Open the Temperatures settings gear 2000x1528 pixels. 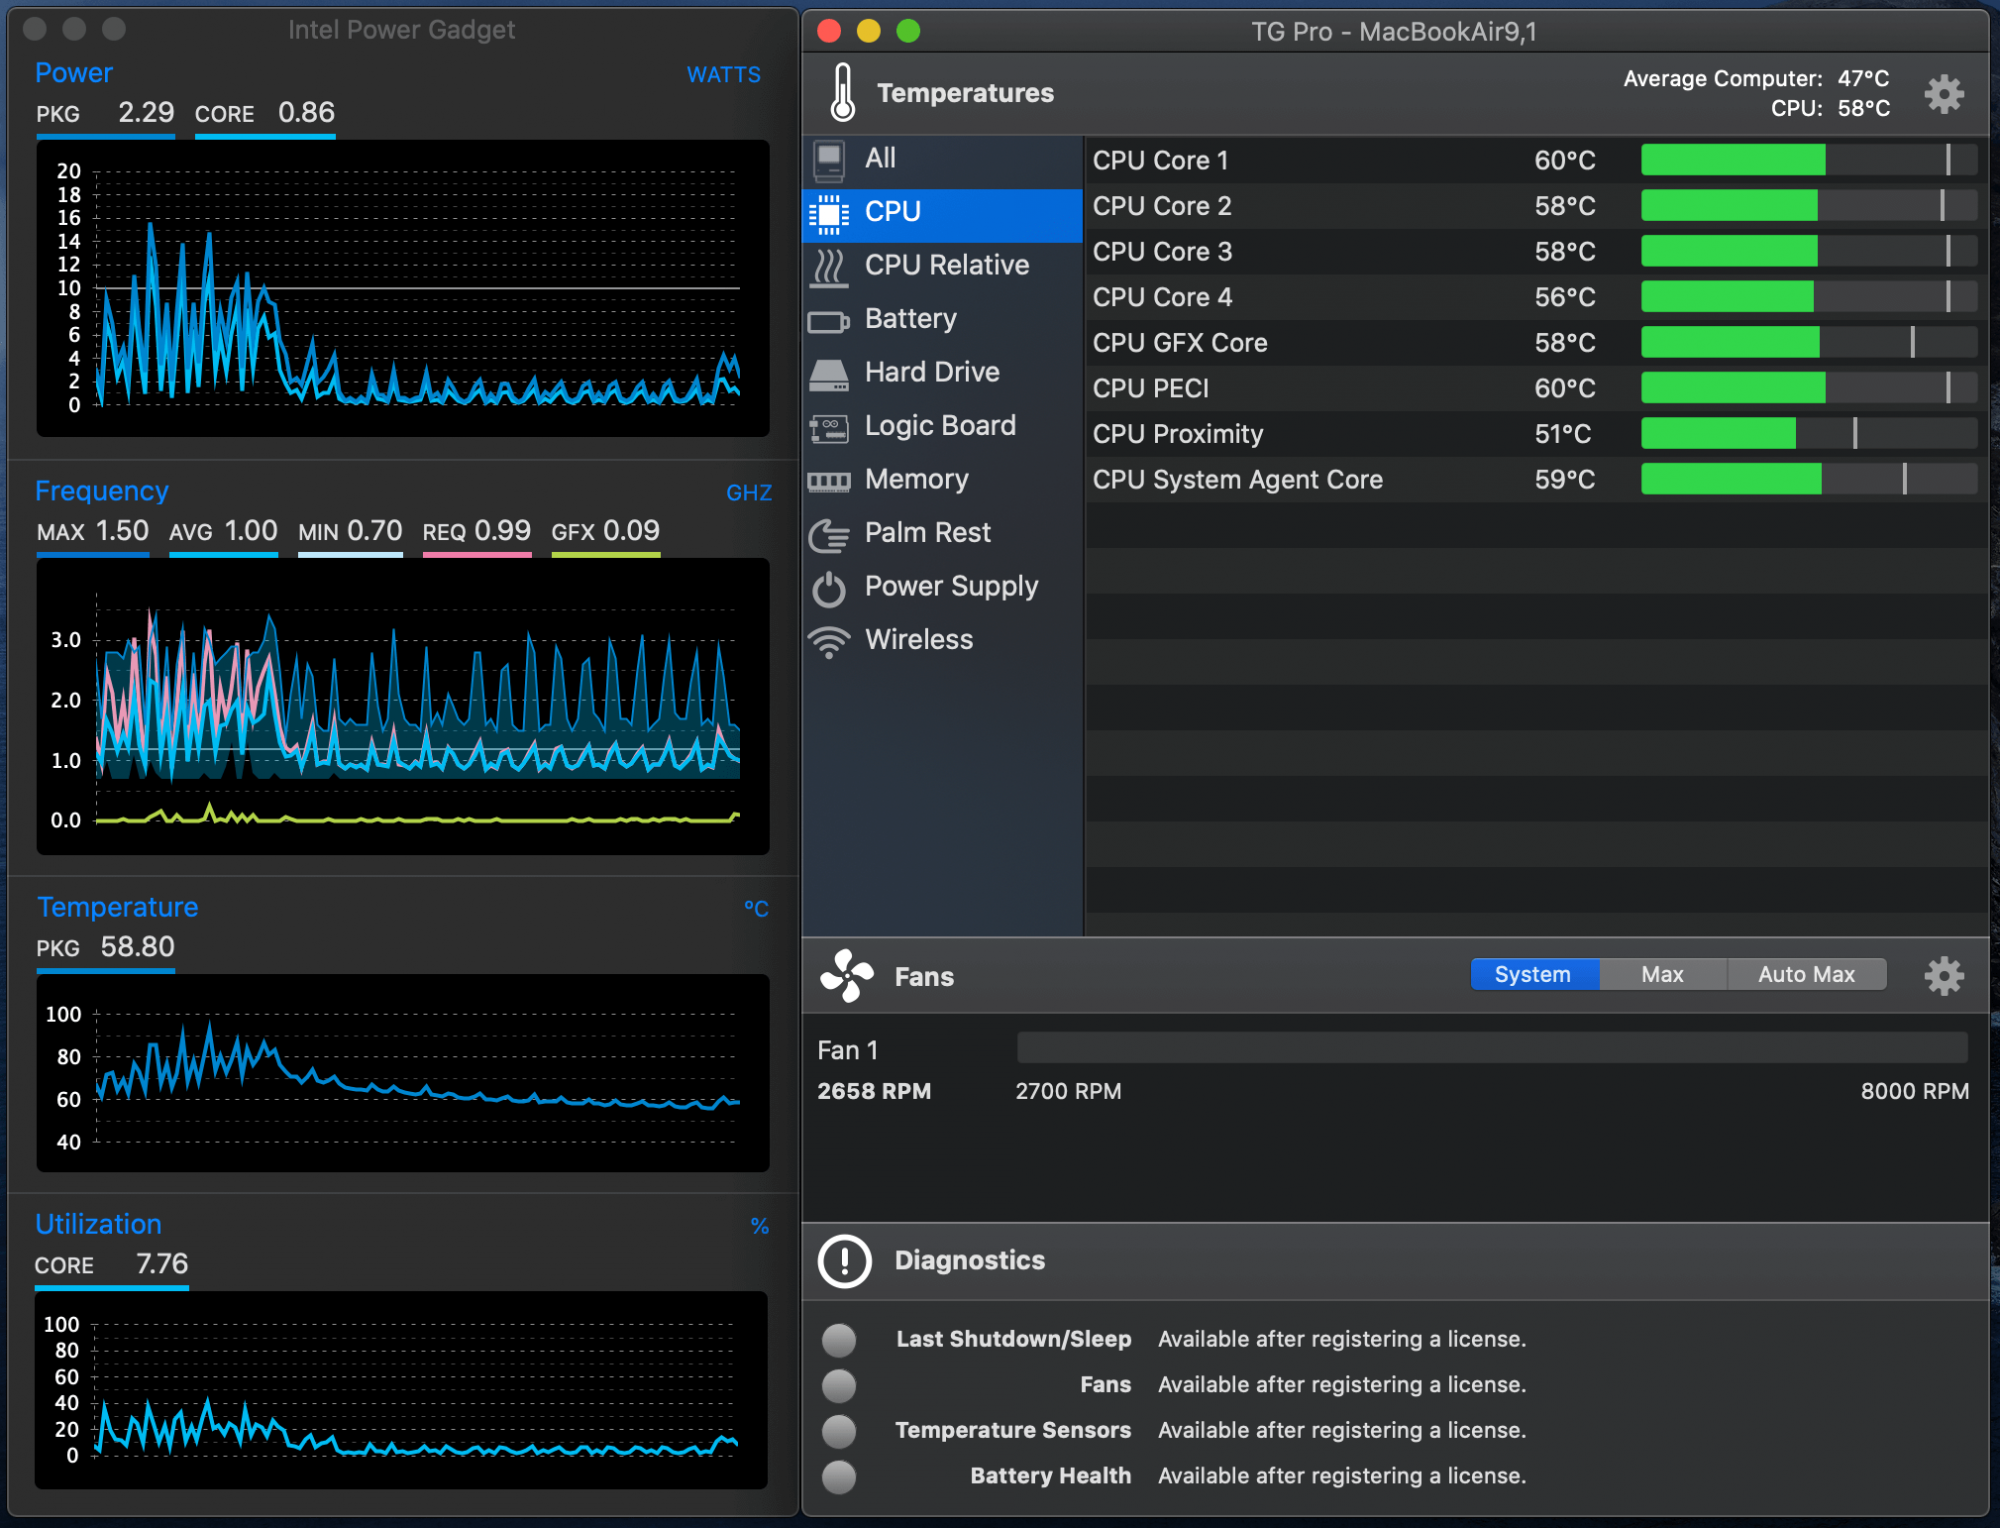(1943, 93)
